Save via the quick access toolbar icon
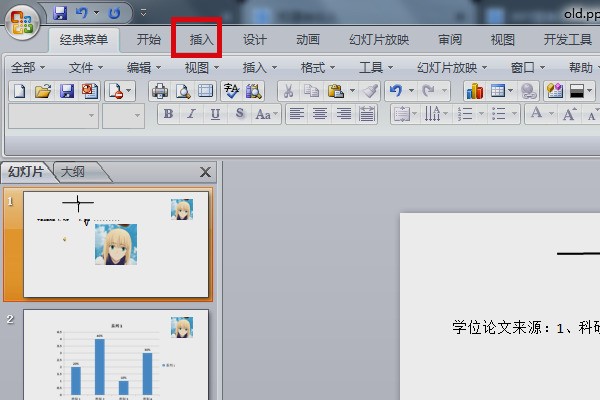600x400 pixels. [x=59, y=13]
